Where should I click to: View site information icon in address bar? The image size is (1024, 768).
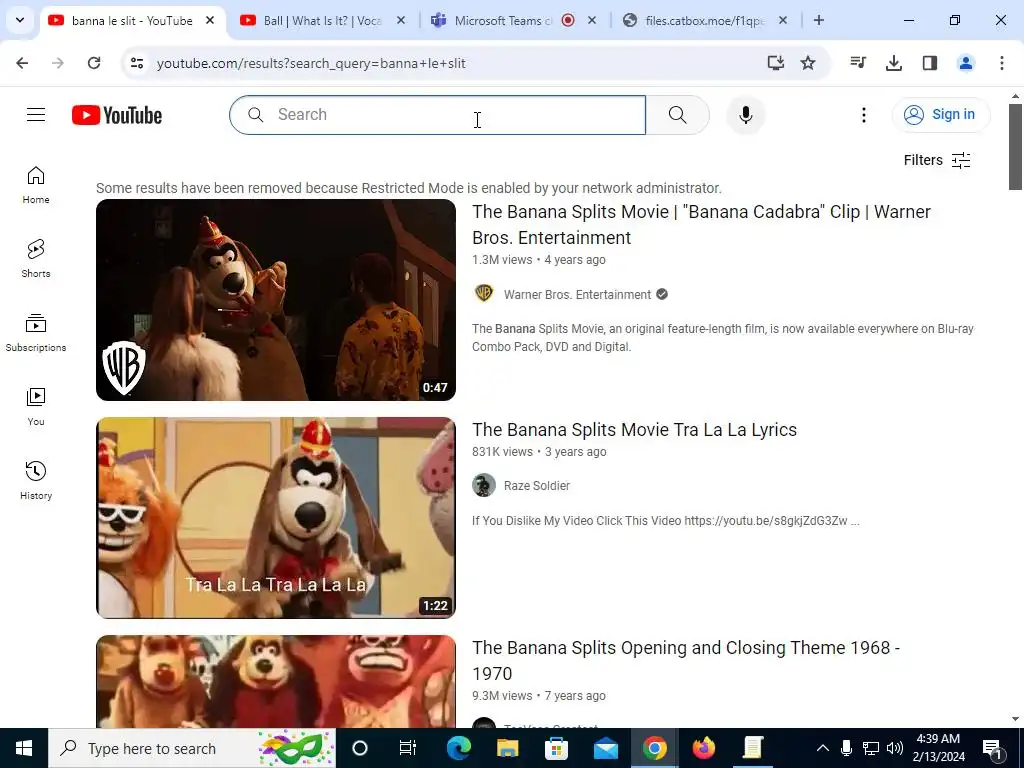[137, 63]
